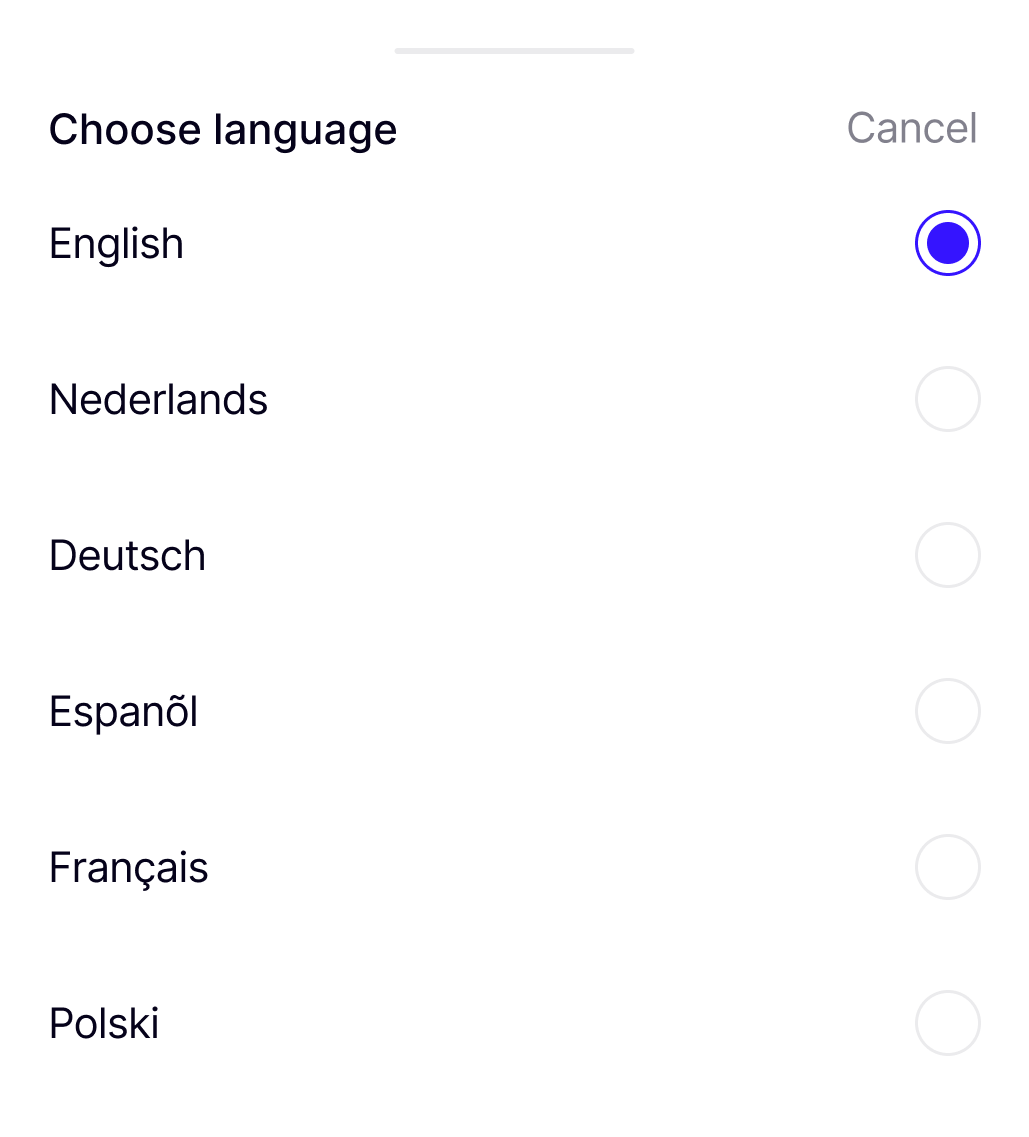This screenshot has height=1137, width=1029.
Task: Click the Cancel link
Action: coord(911,128)
